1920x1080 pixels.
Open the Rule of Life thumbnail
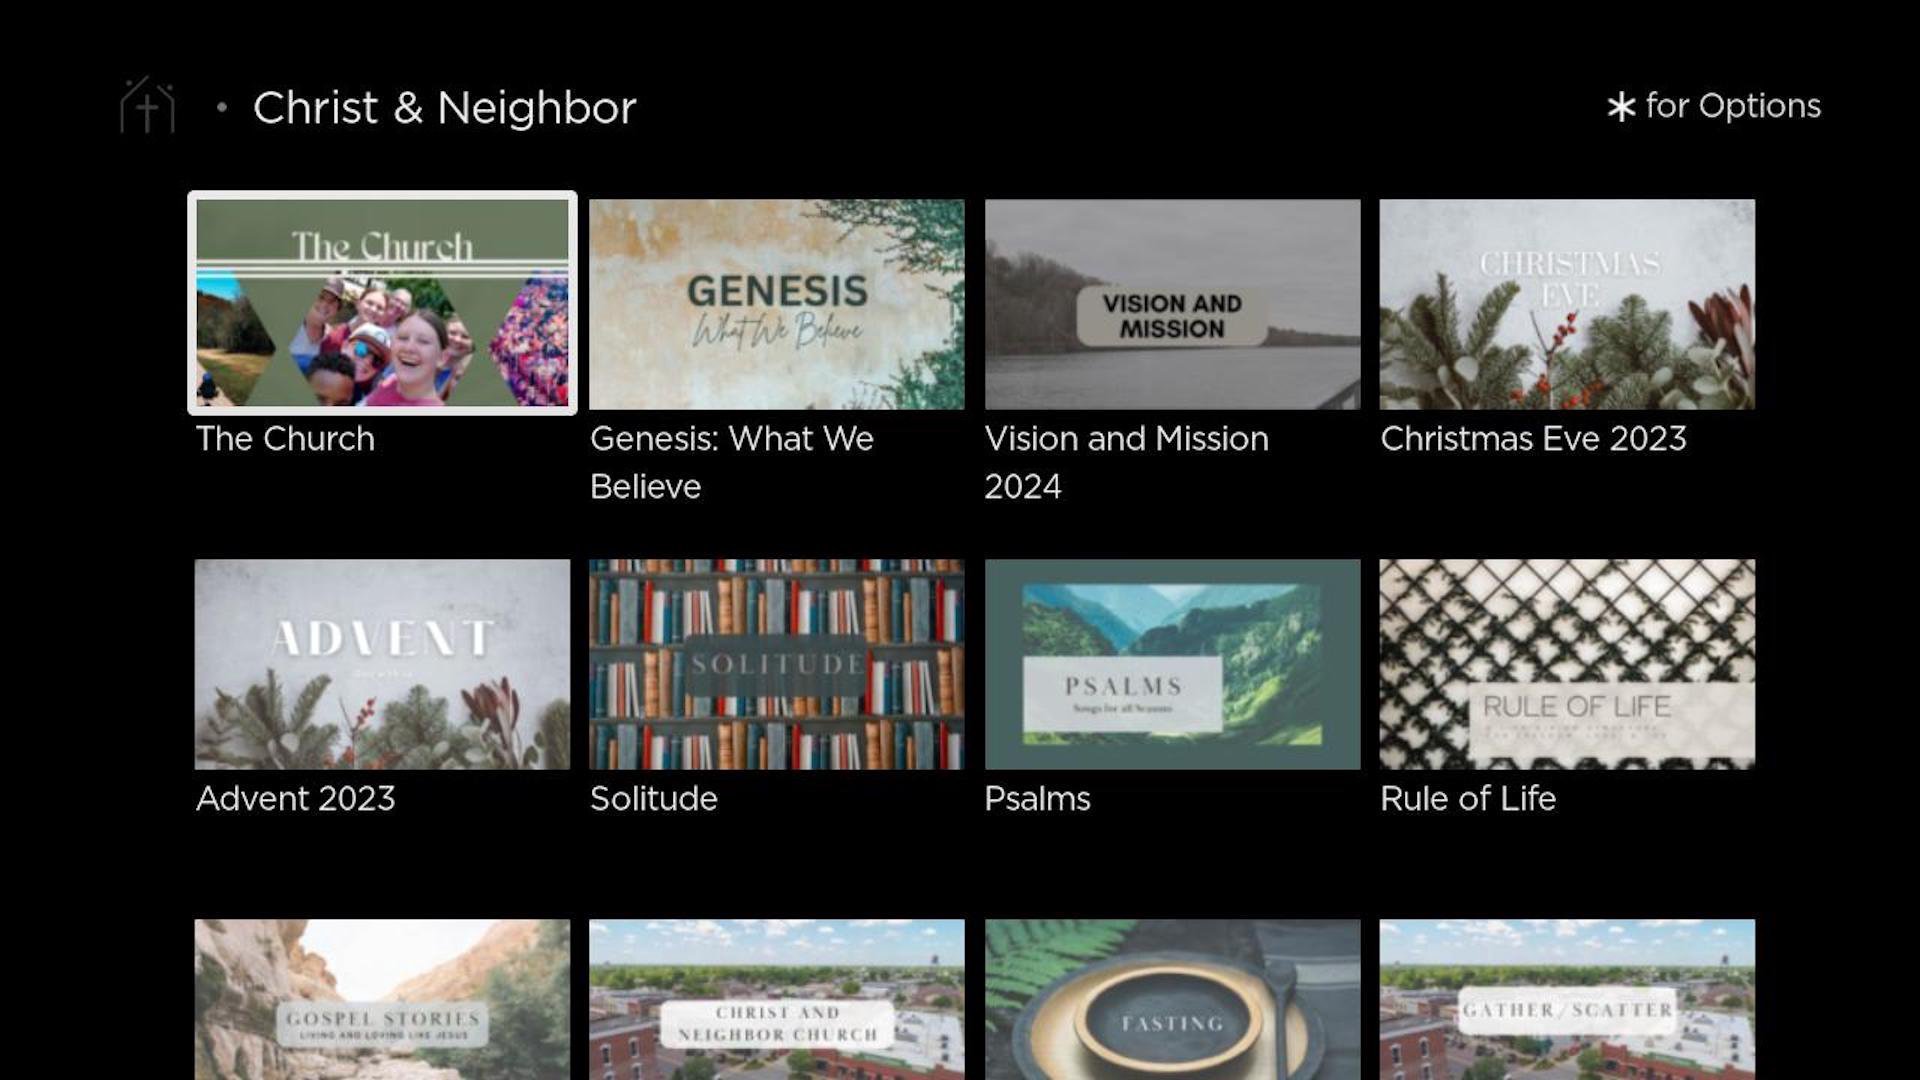1567,664
